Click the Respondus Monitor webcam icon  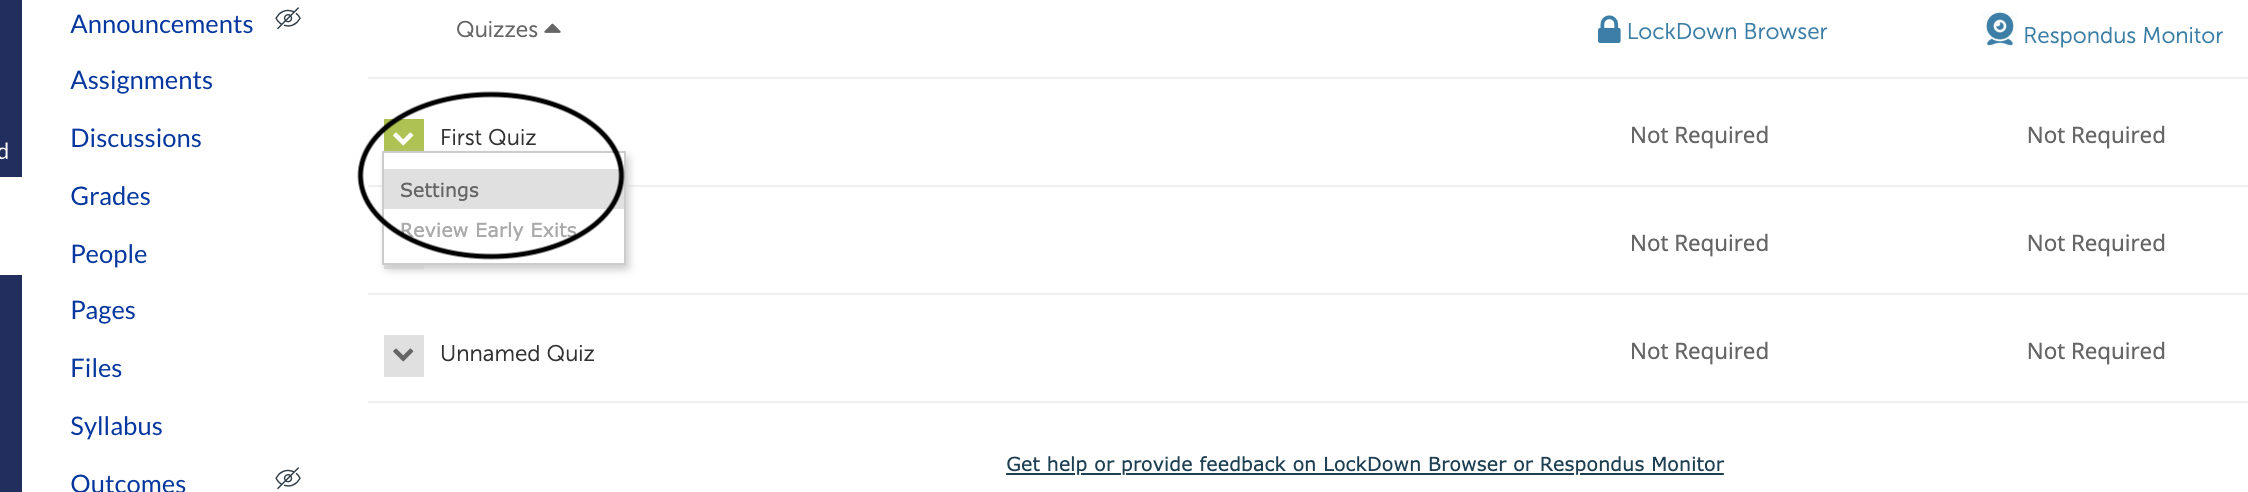(1999, 30)
